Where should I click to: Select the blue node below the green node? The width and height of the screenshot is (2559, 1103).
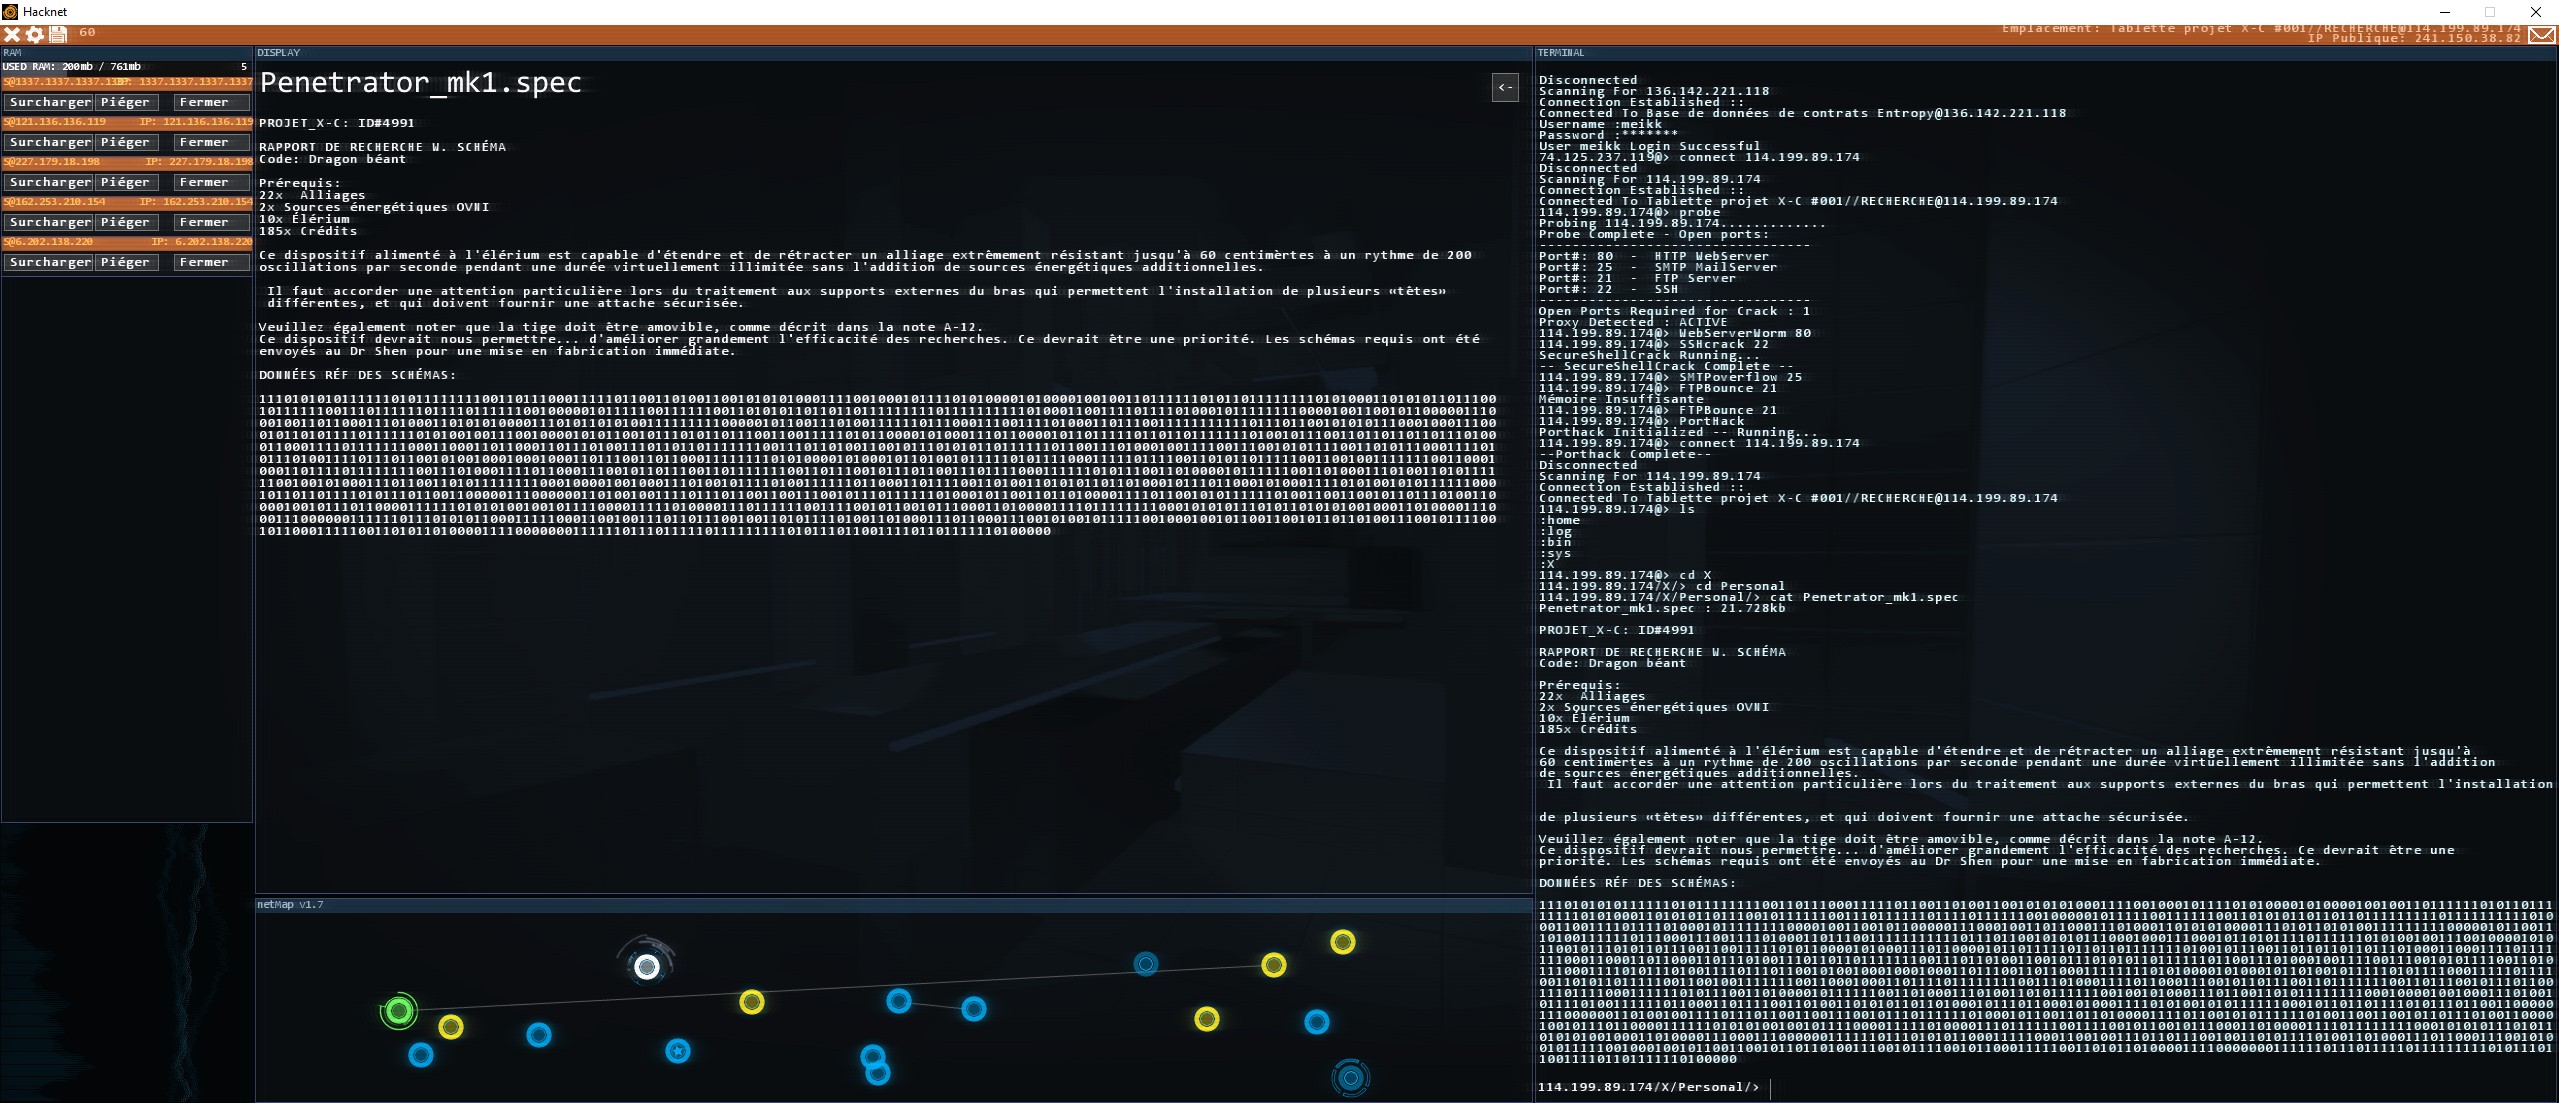(421, 1055)
